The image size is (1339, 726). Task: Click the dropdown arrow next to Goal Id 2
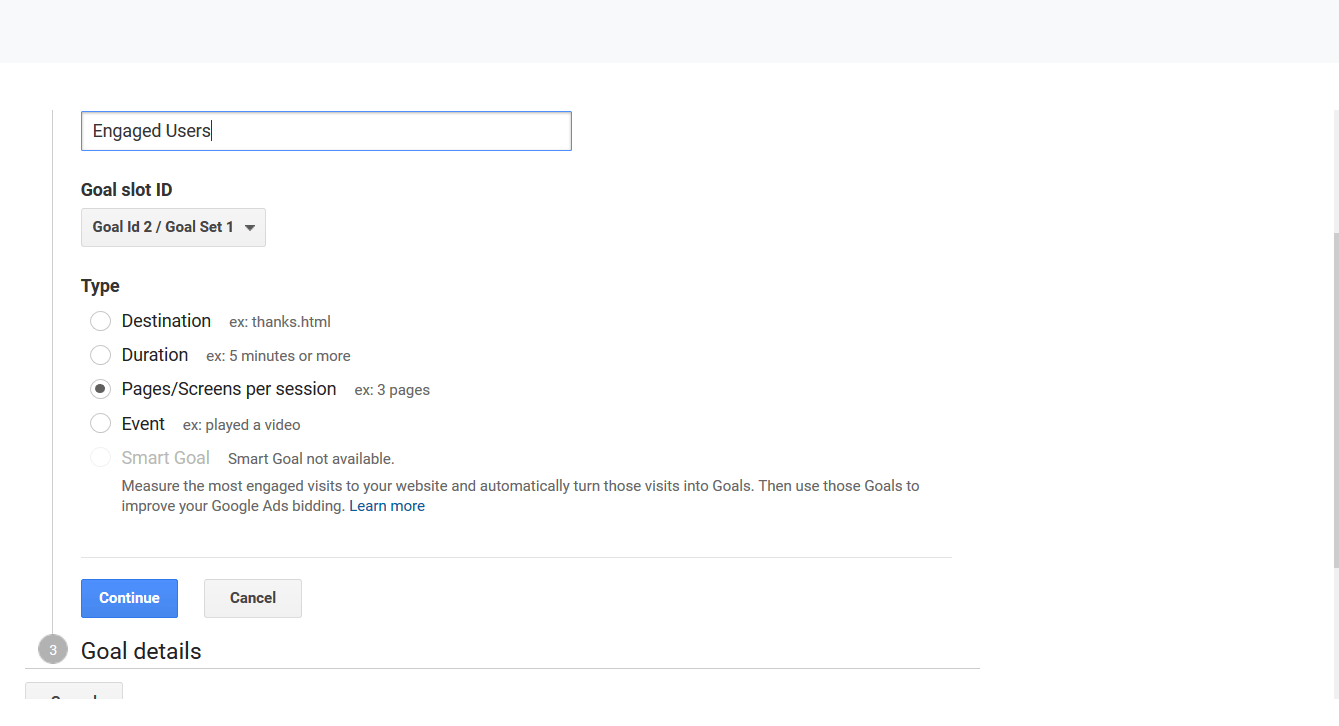(249, 227)
